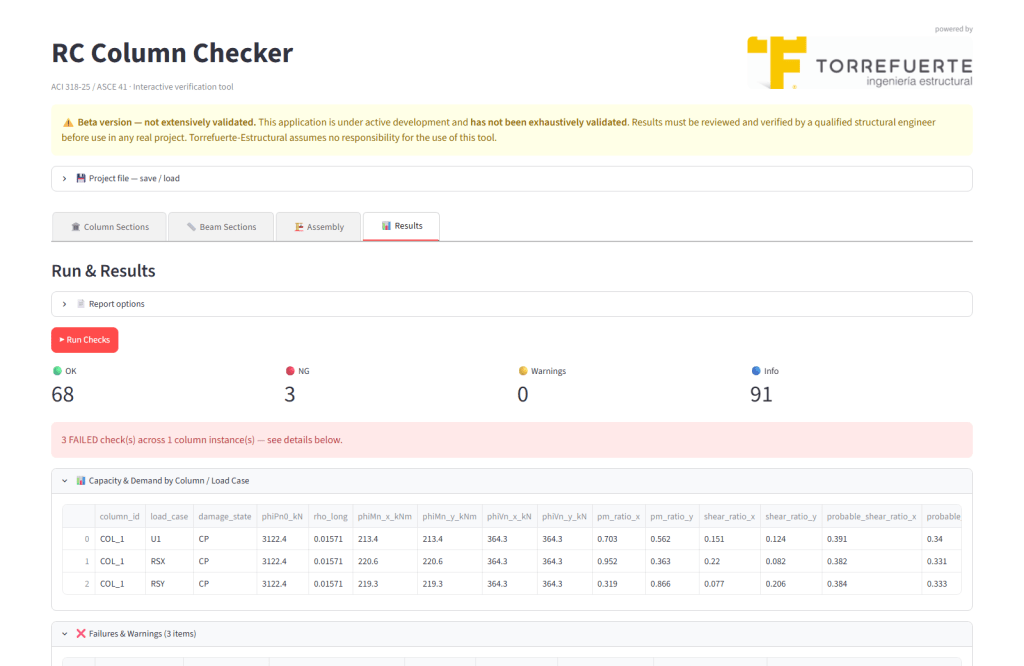Screen dimensions: 1024x666
Task: Click probable_shear_ratio_x value 0.391
Action: click(871, 539)
